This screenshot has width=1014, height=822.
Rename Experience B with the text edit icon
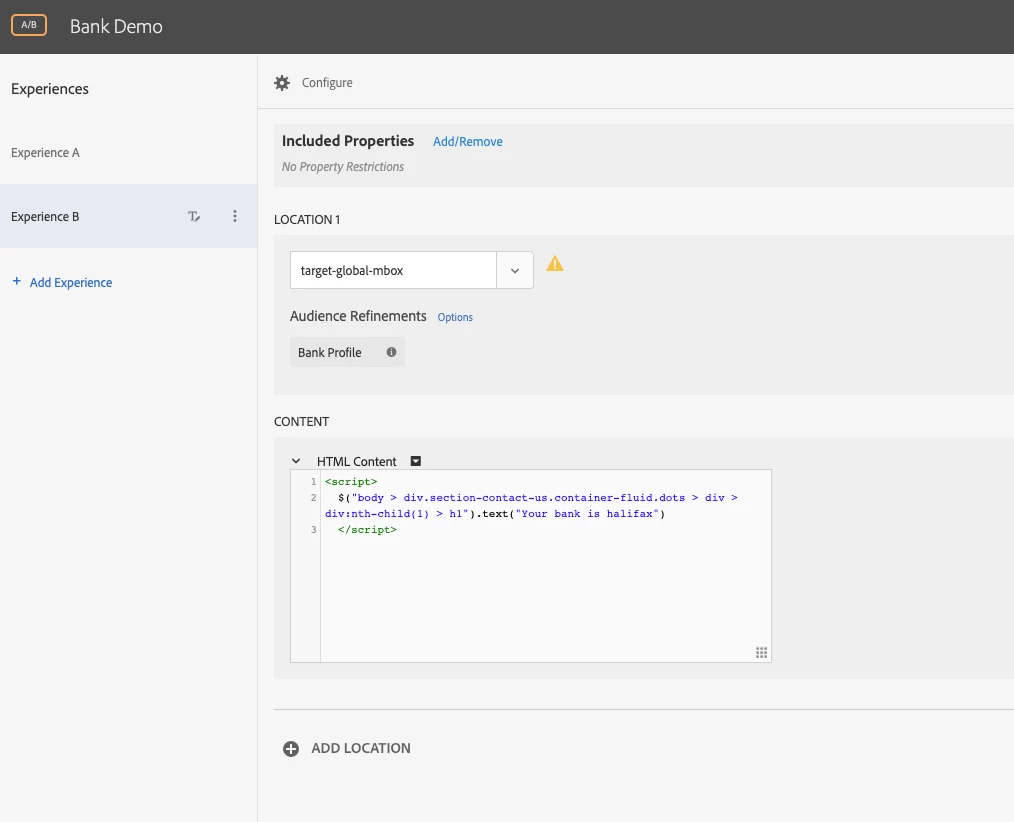[x=193, y=217]
